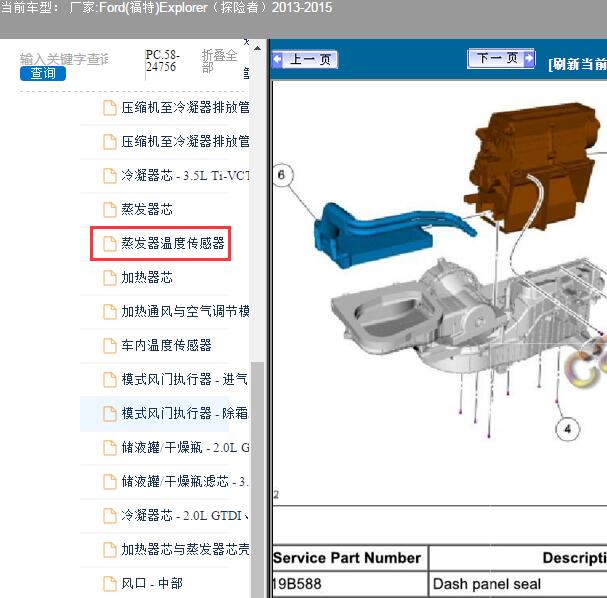Open 模式风门执行器 - 除霜 item
607x598 pixels.
coord(184,413)
